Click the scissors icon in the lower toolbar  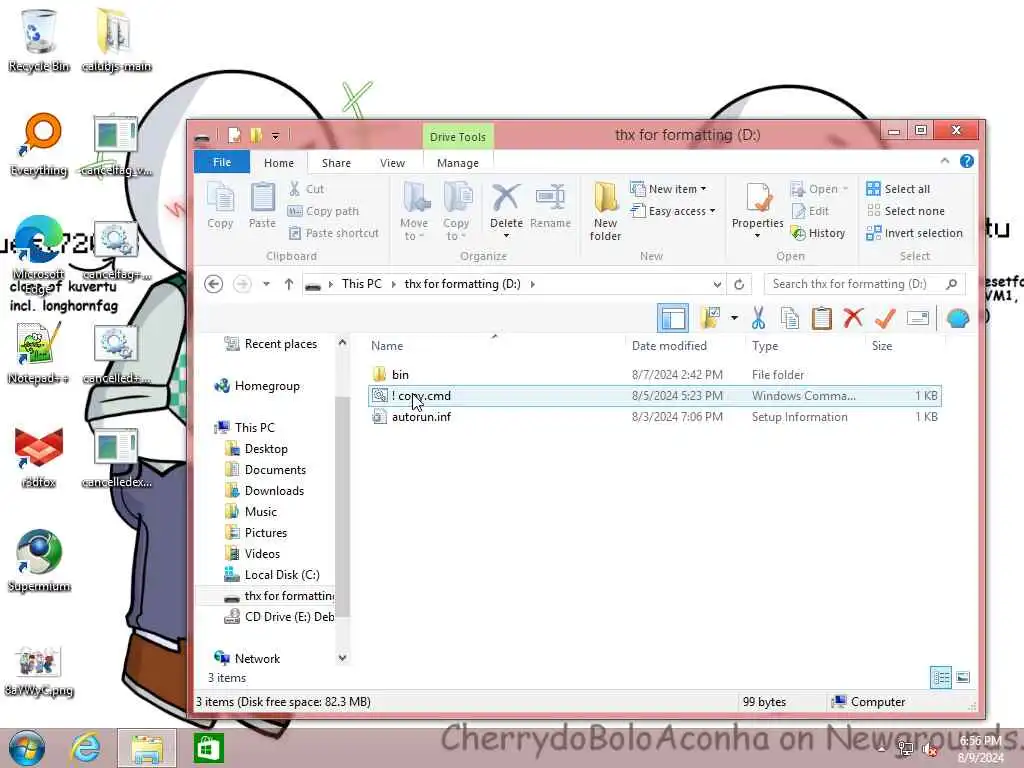[x=758, y=319]
